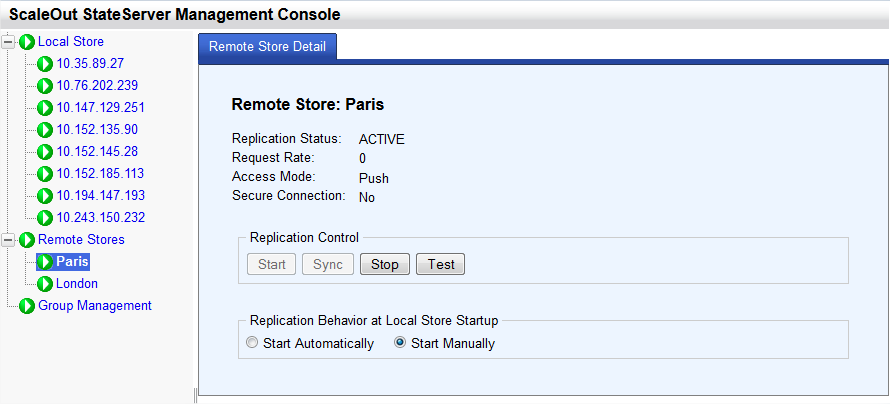Select host 10.35.89.27 in the tree

(90, 64)
